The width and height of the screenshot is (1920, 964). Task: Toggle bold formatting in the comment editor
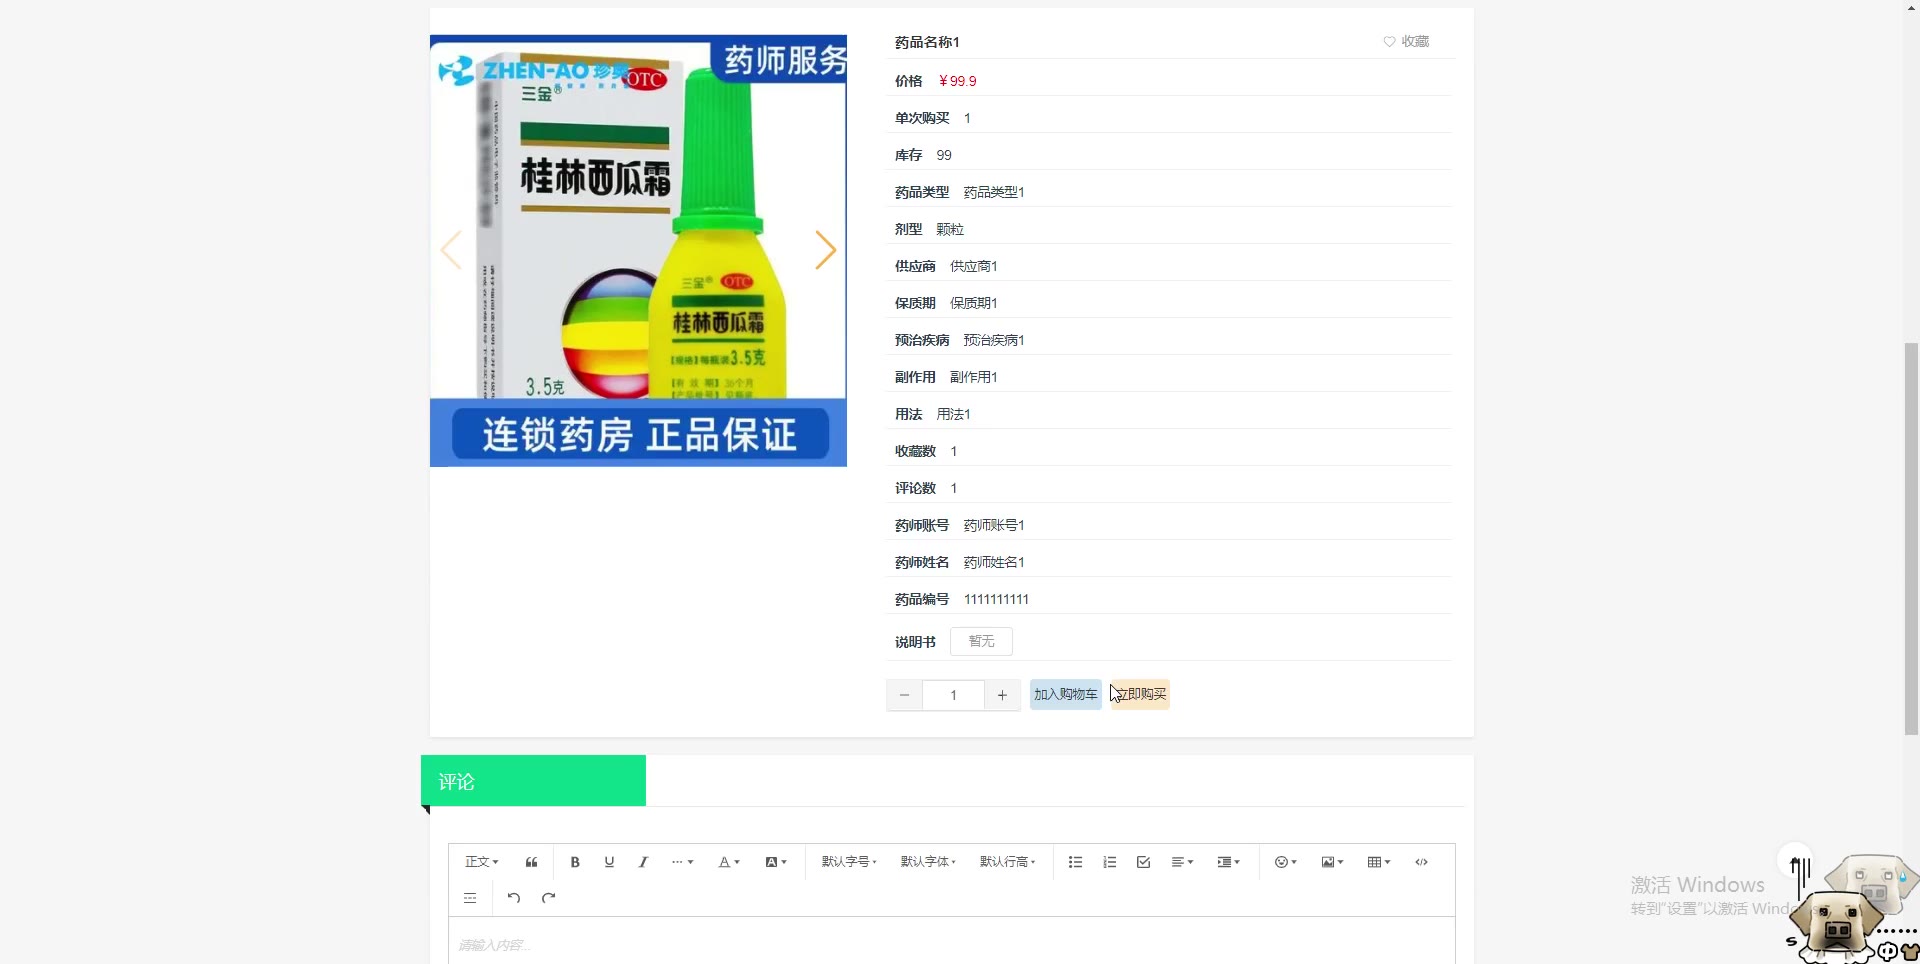575,862
